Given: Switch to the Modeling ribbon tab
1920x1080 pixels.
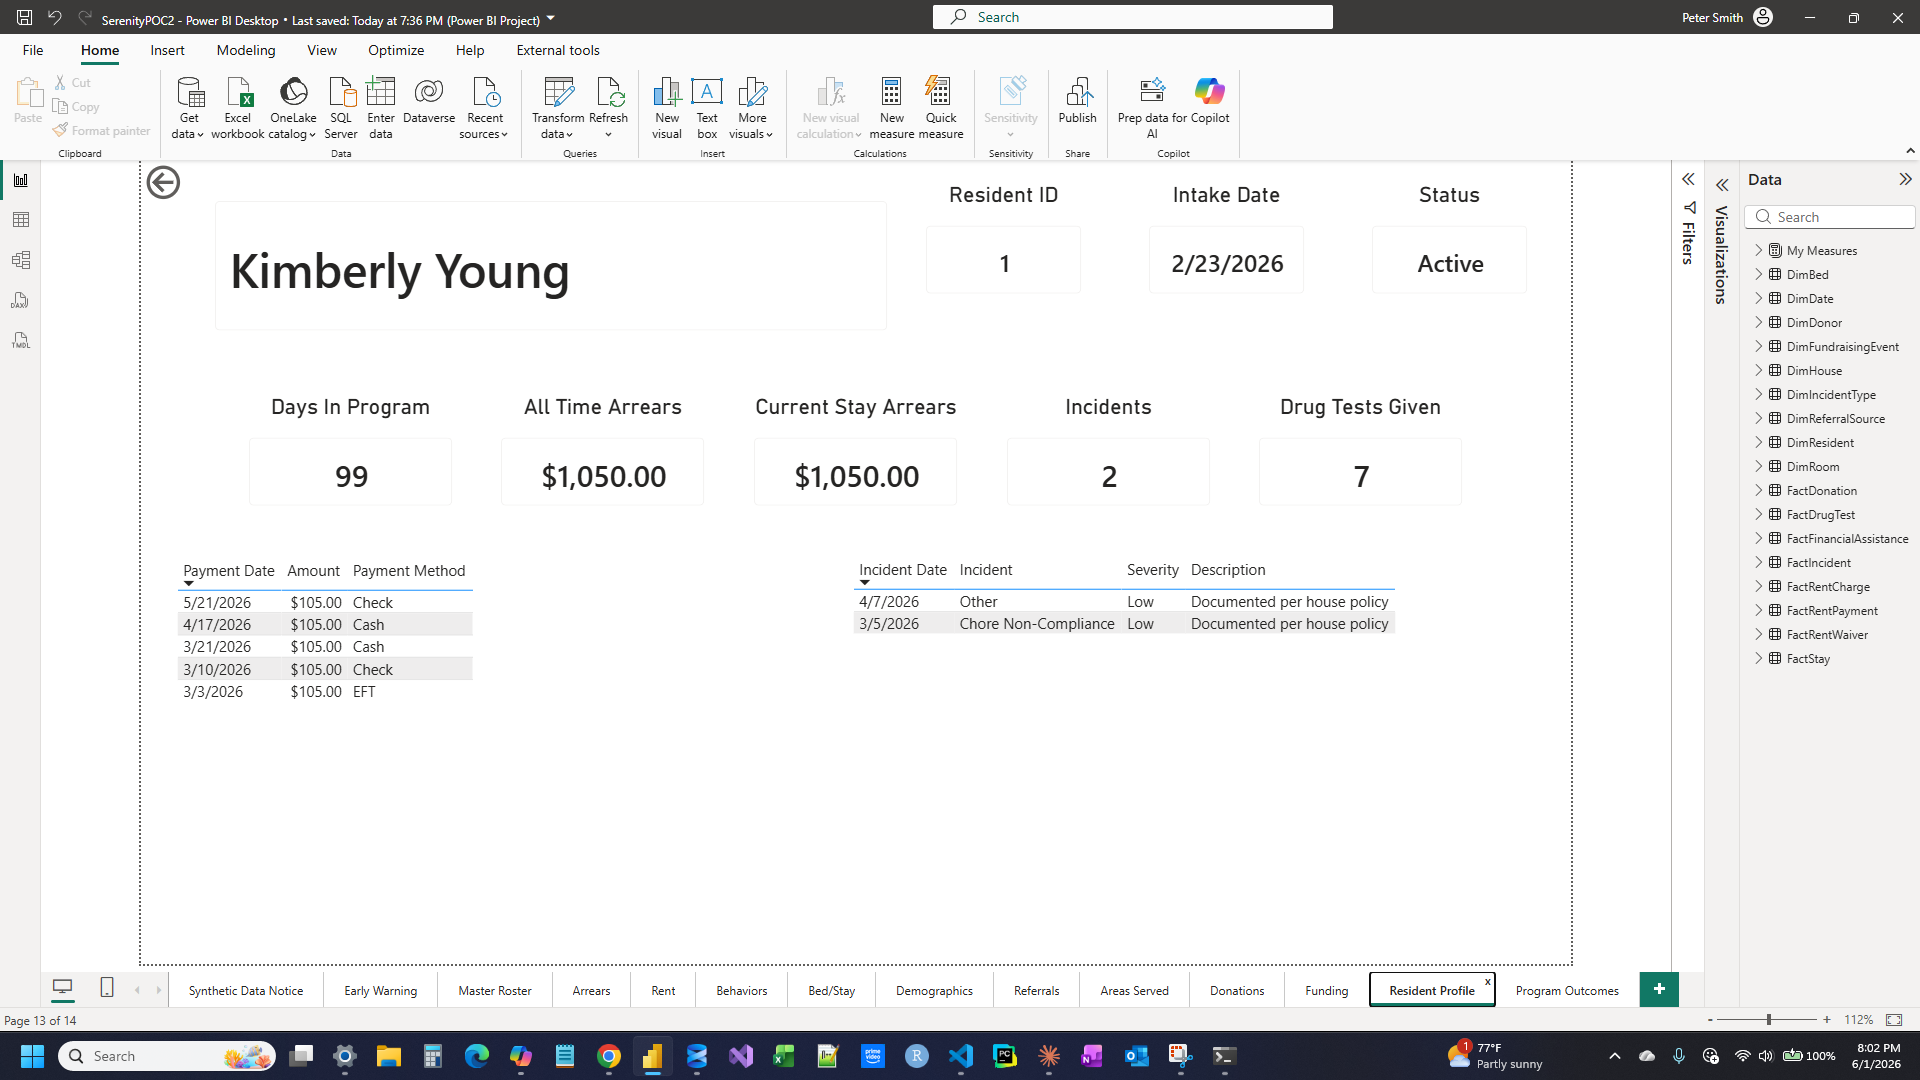Looking at the screenshot, I should coord(246,50).
